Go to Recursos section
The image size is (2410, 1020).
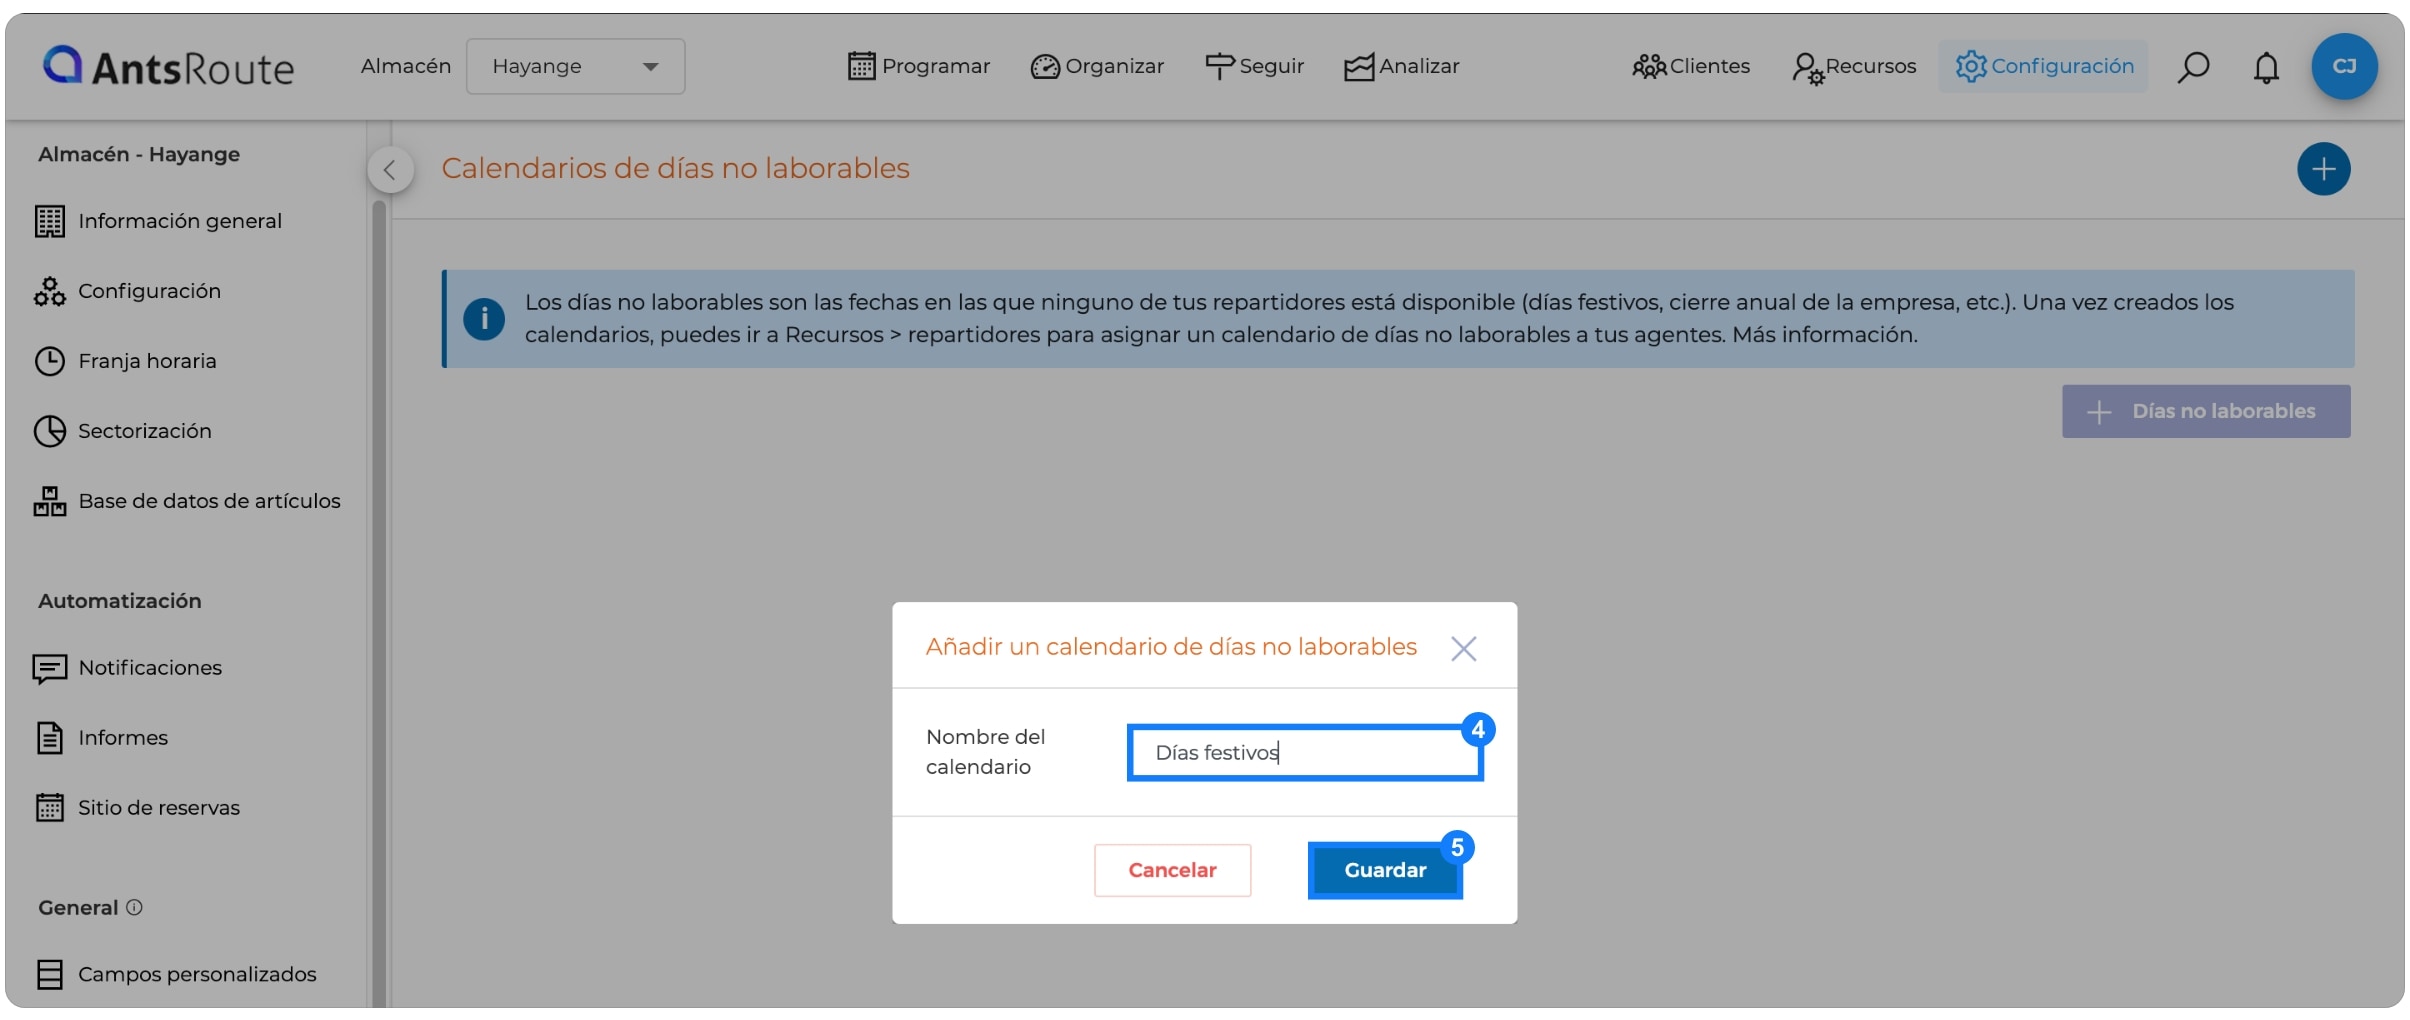pyautogui.click(x=1854, y=67)
